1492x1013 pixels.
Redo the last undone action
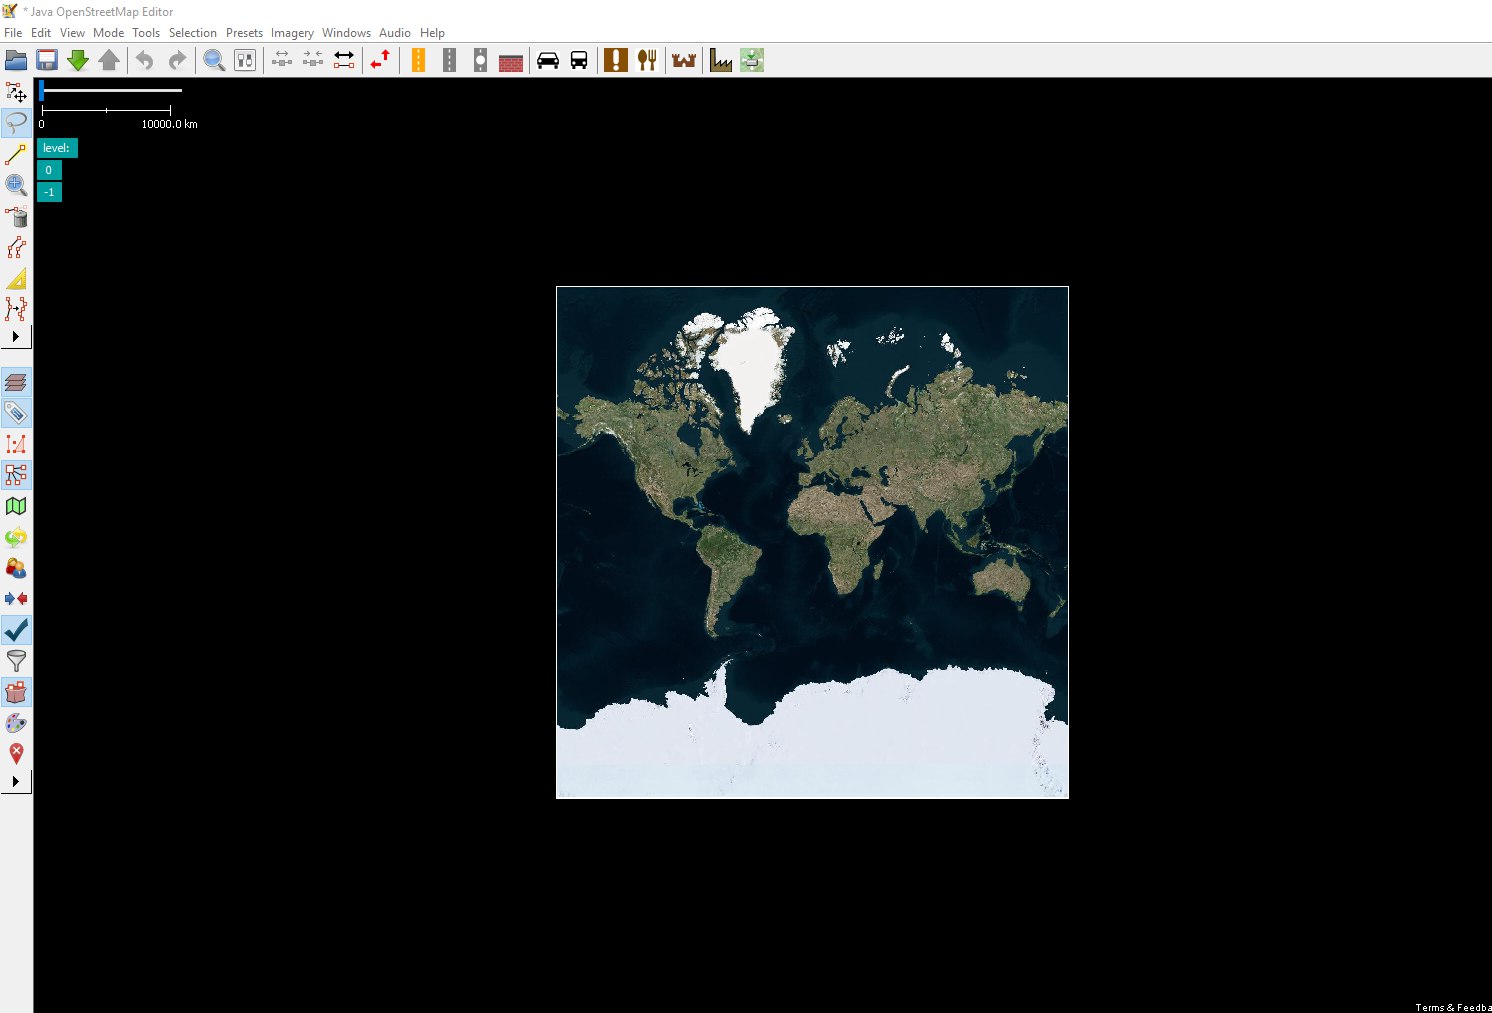[177, 61]
